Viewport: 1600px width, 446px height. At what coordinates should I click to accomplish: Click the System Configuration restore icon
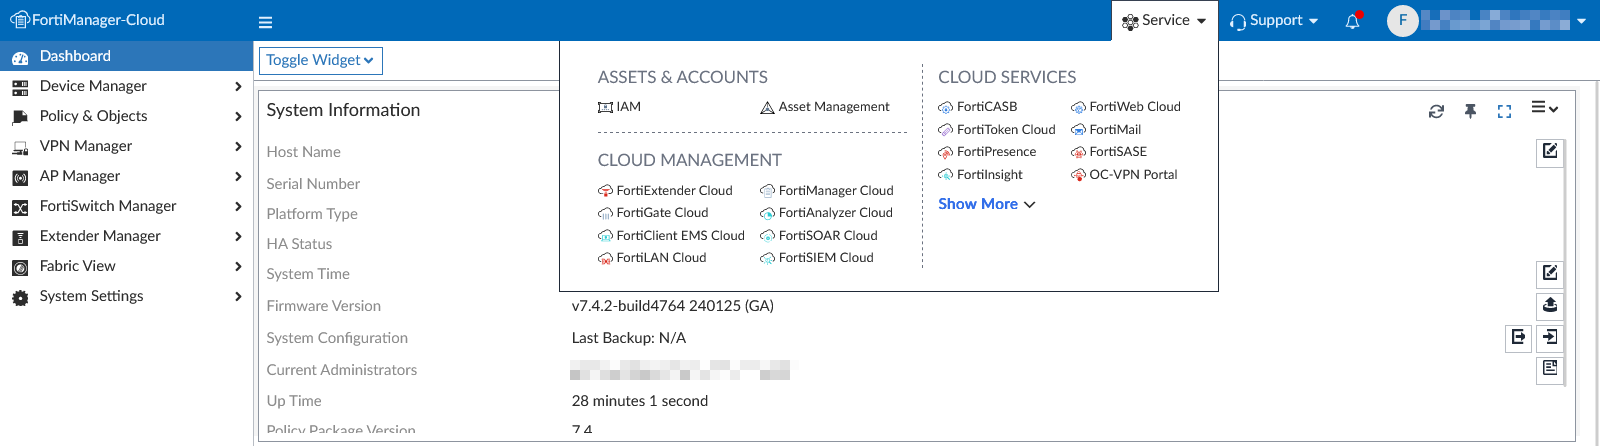coord(1549,338)
